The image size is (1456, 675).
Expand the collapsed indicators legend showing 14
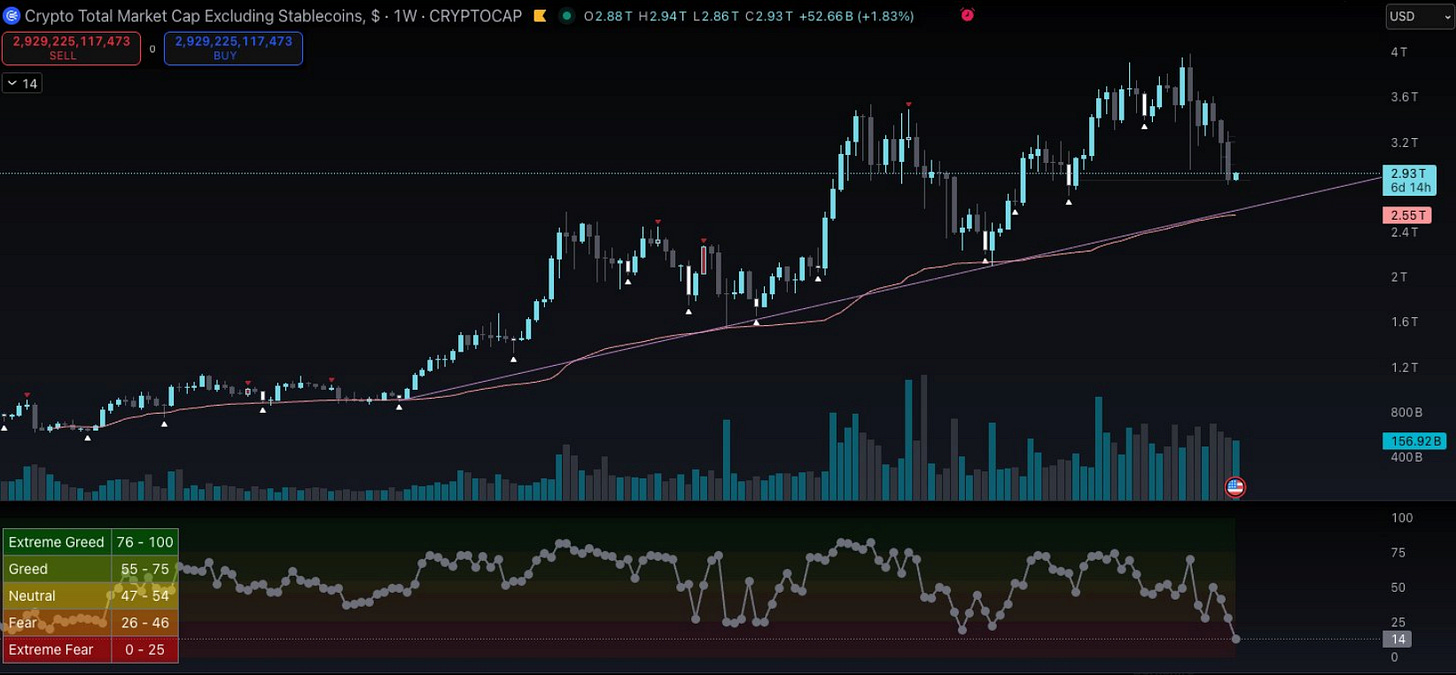[22, 84]
